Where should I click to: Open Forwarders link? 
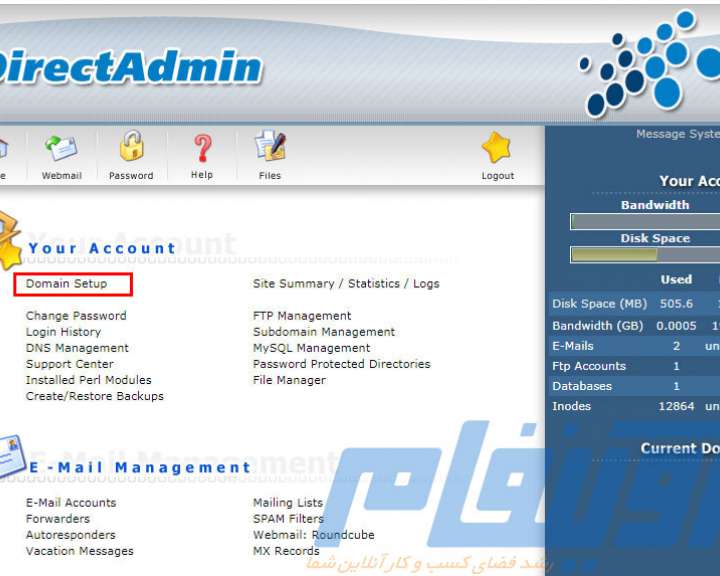click(x=58, y=519)
